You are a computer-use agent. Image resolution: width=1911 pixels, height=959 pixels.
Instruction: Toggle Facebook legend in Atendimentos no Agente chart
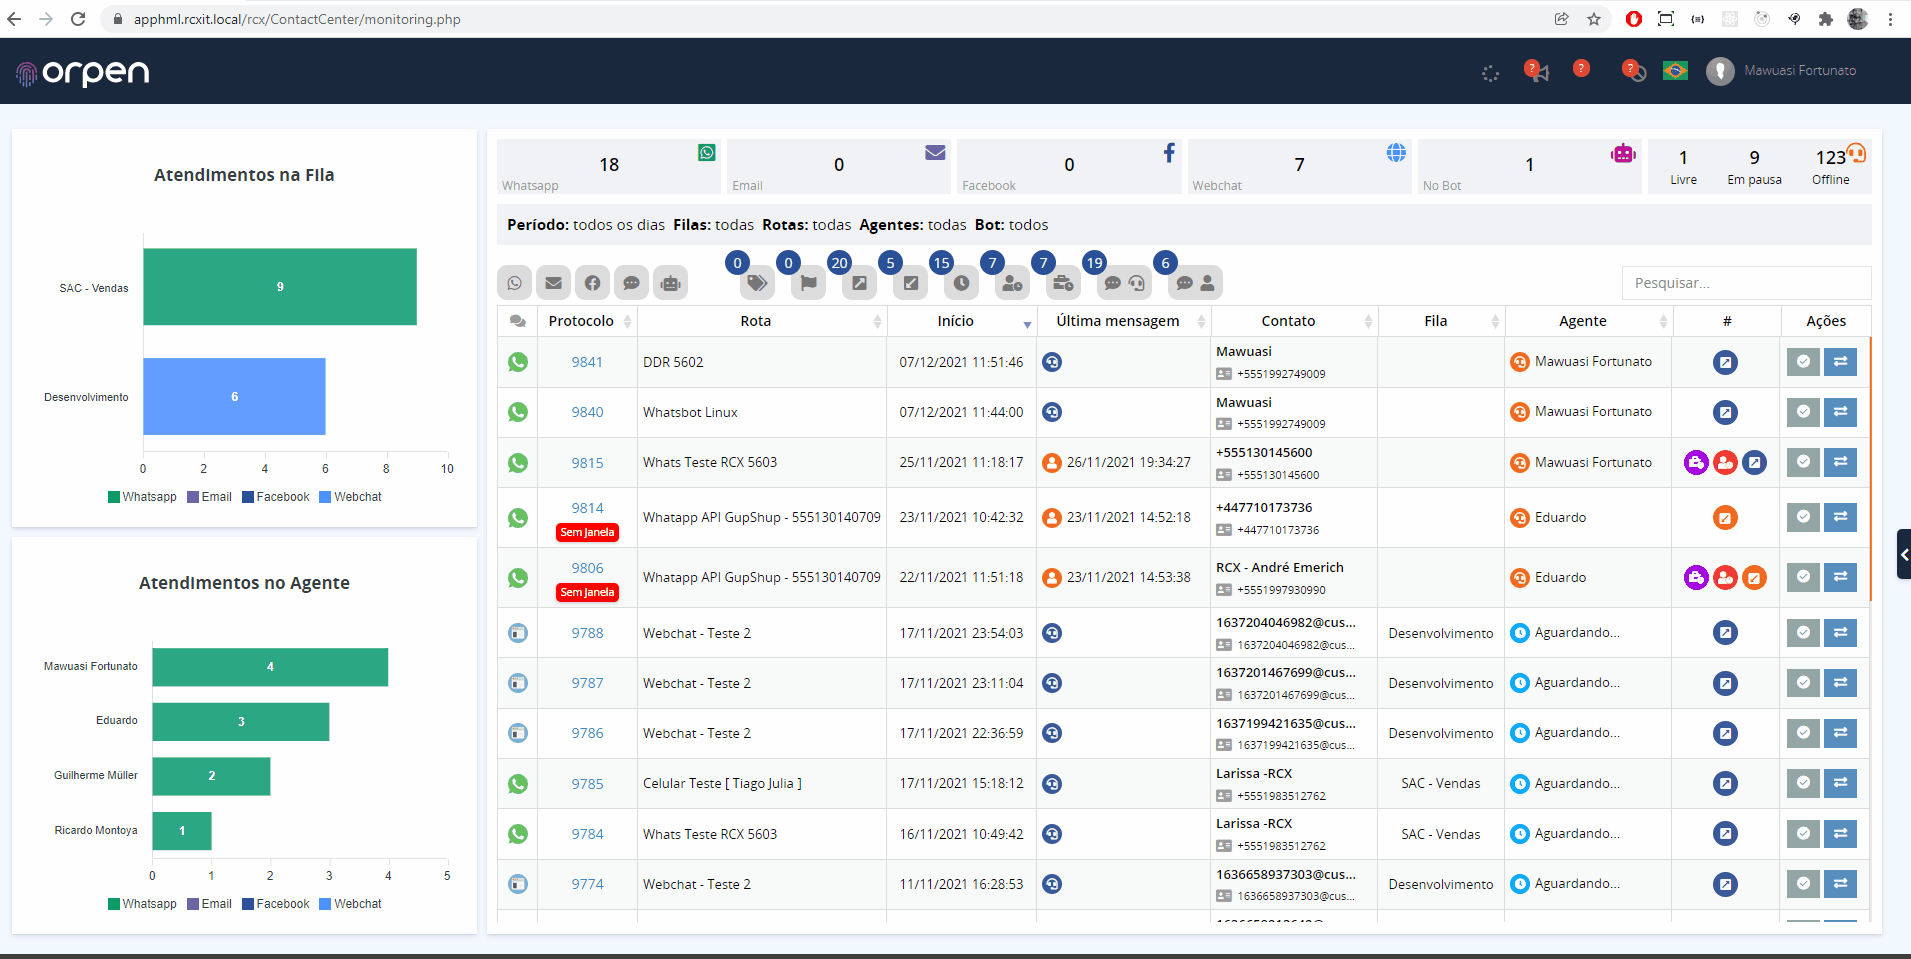(276, 904)
